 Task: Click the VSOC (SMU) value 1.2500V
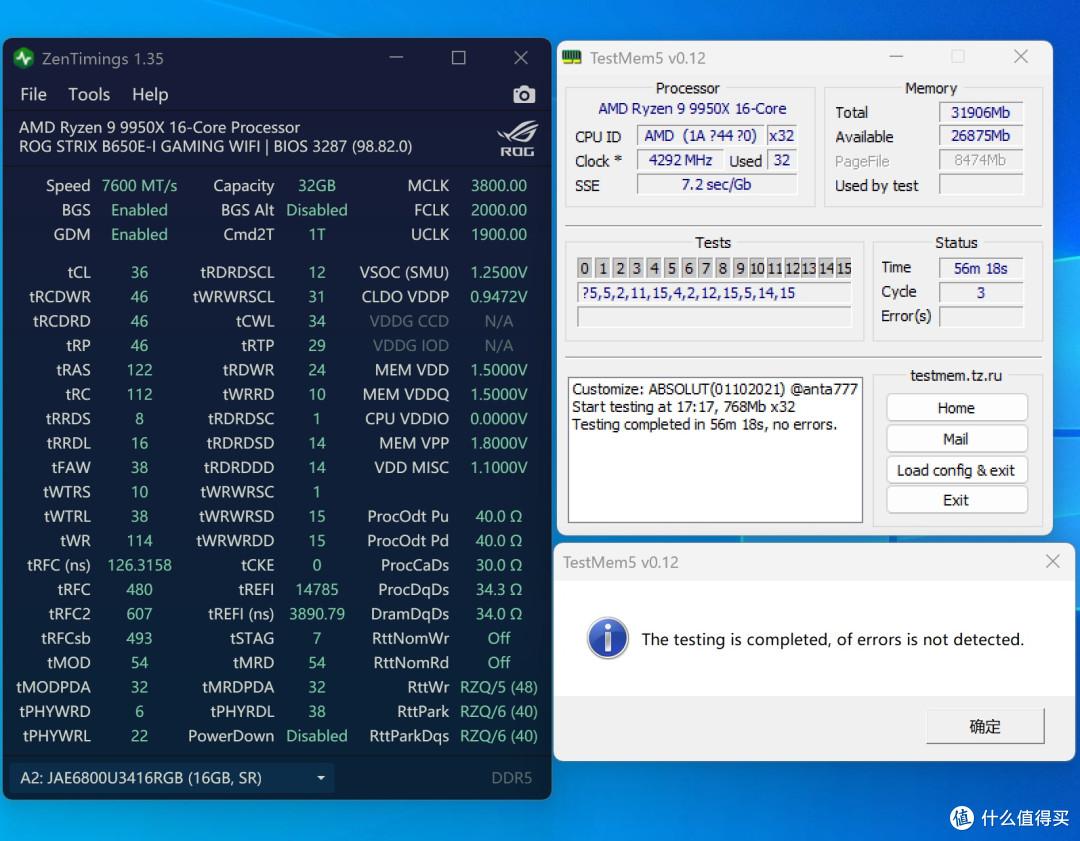coord(499,272)
